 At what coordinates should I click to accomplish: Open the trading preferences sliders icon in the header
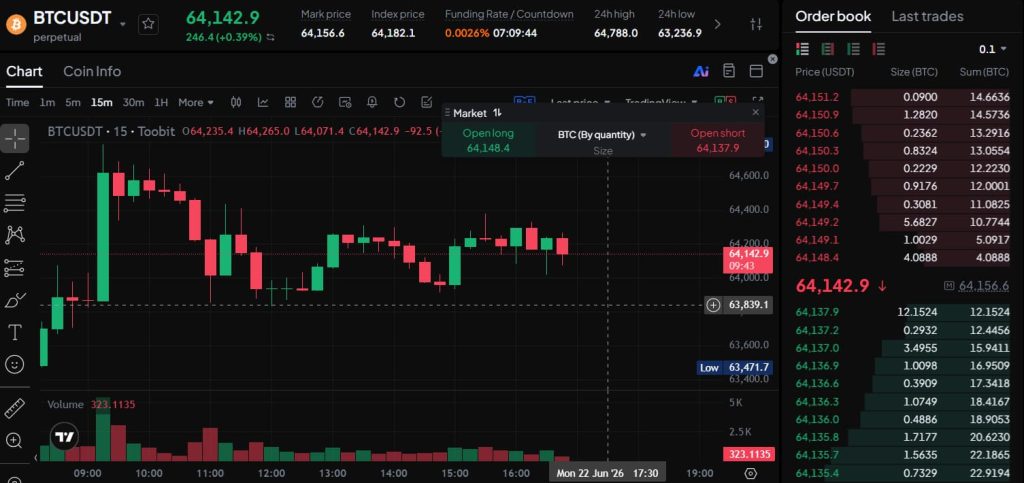pos(756,24)
